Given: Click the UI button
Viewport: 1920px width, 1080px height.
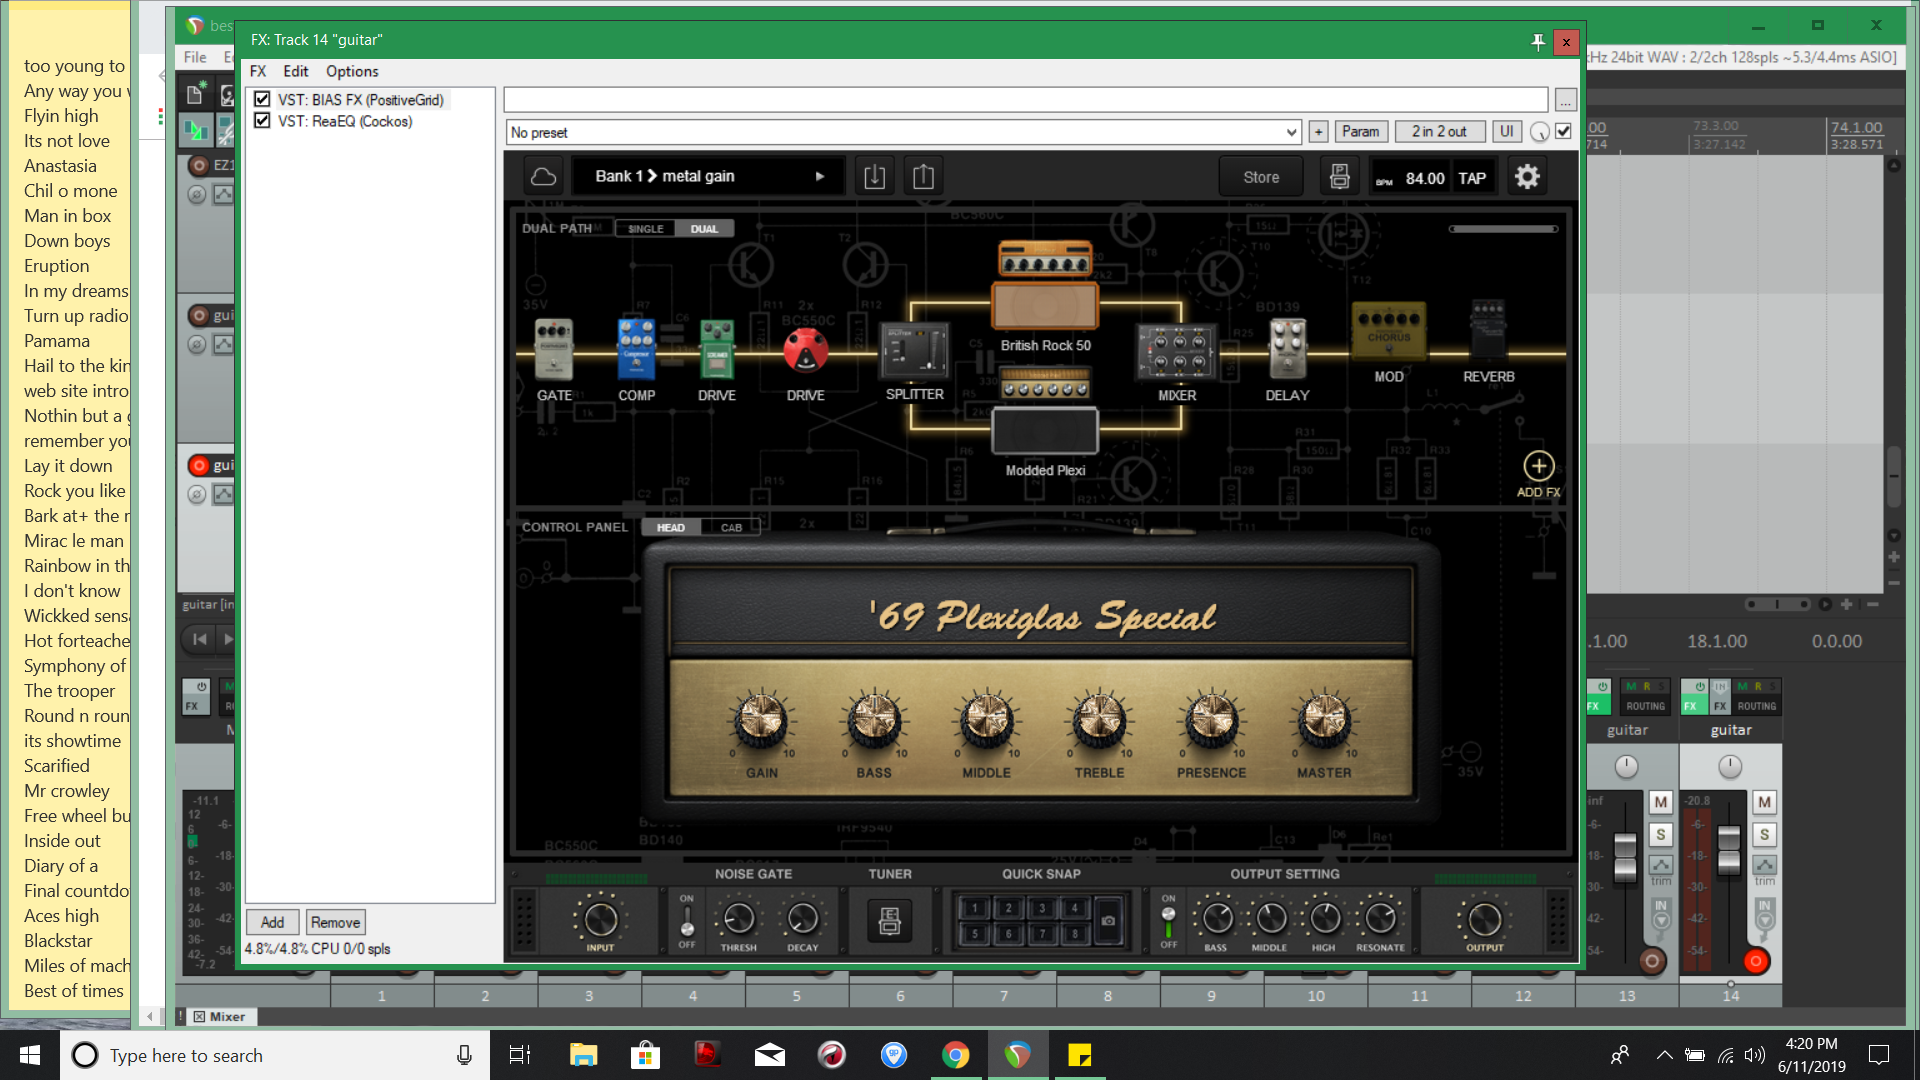Looking at the screenshot, I should pyautogui.click(x=1506, y=132).
